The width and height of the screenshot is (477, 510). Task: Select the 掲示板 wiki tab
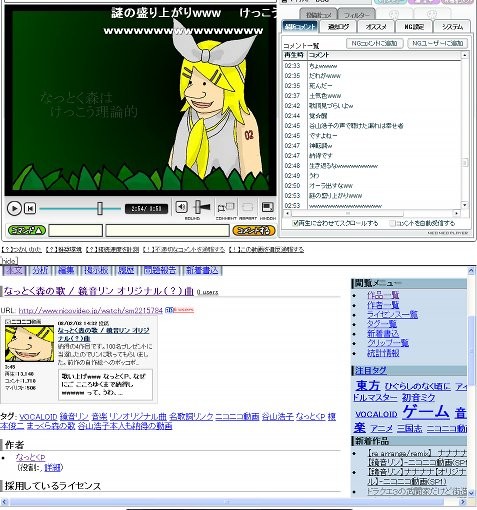96,270
